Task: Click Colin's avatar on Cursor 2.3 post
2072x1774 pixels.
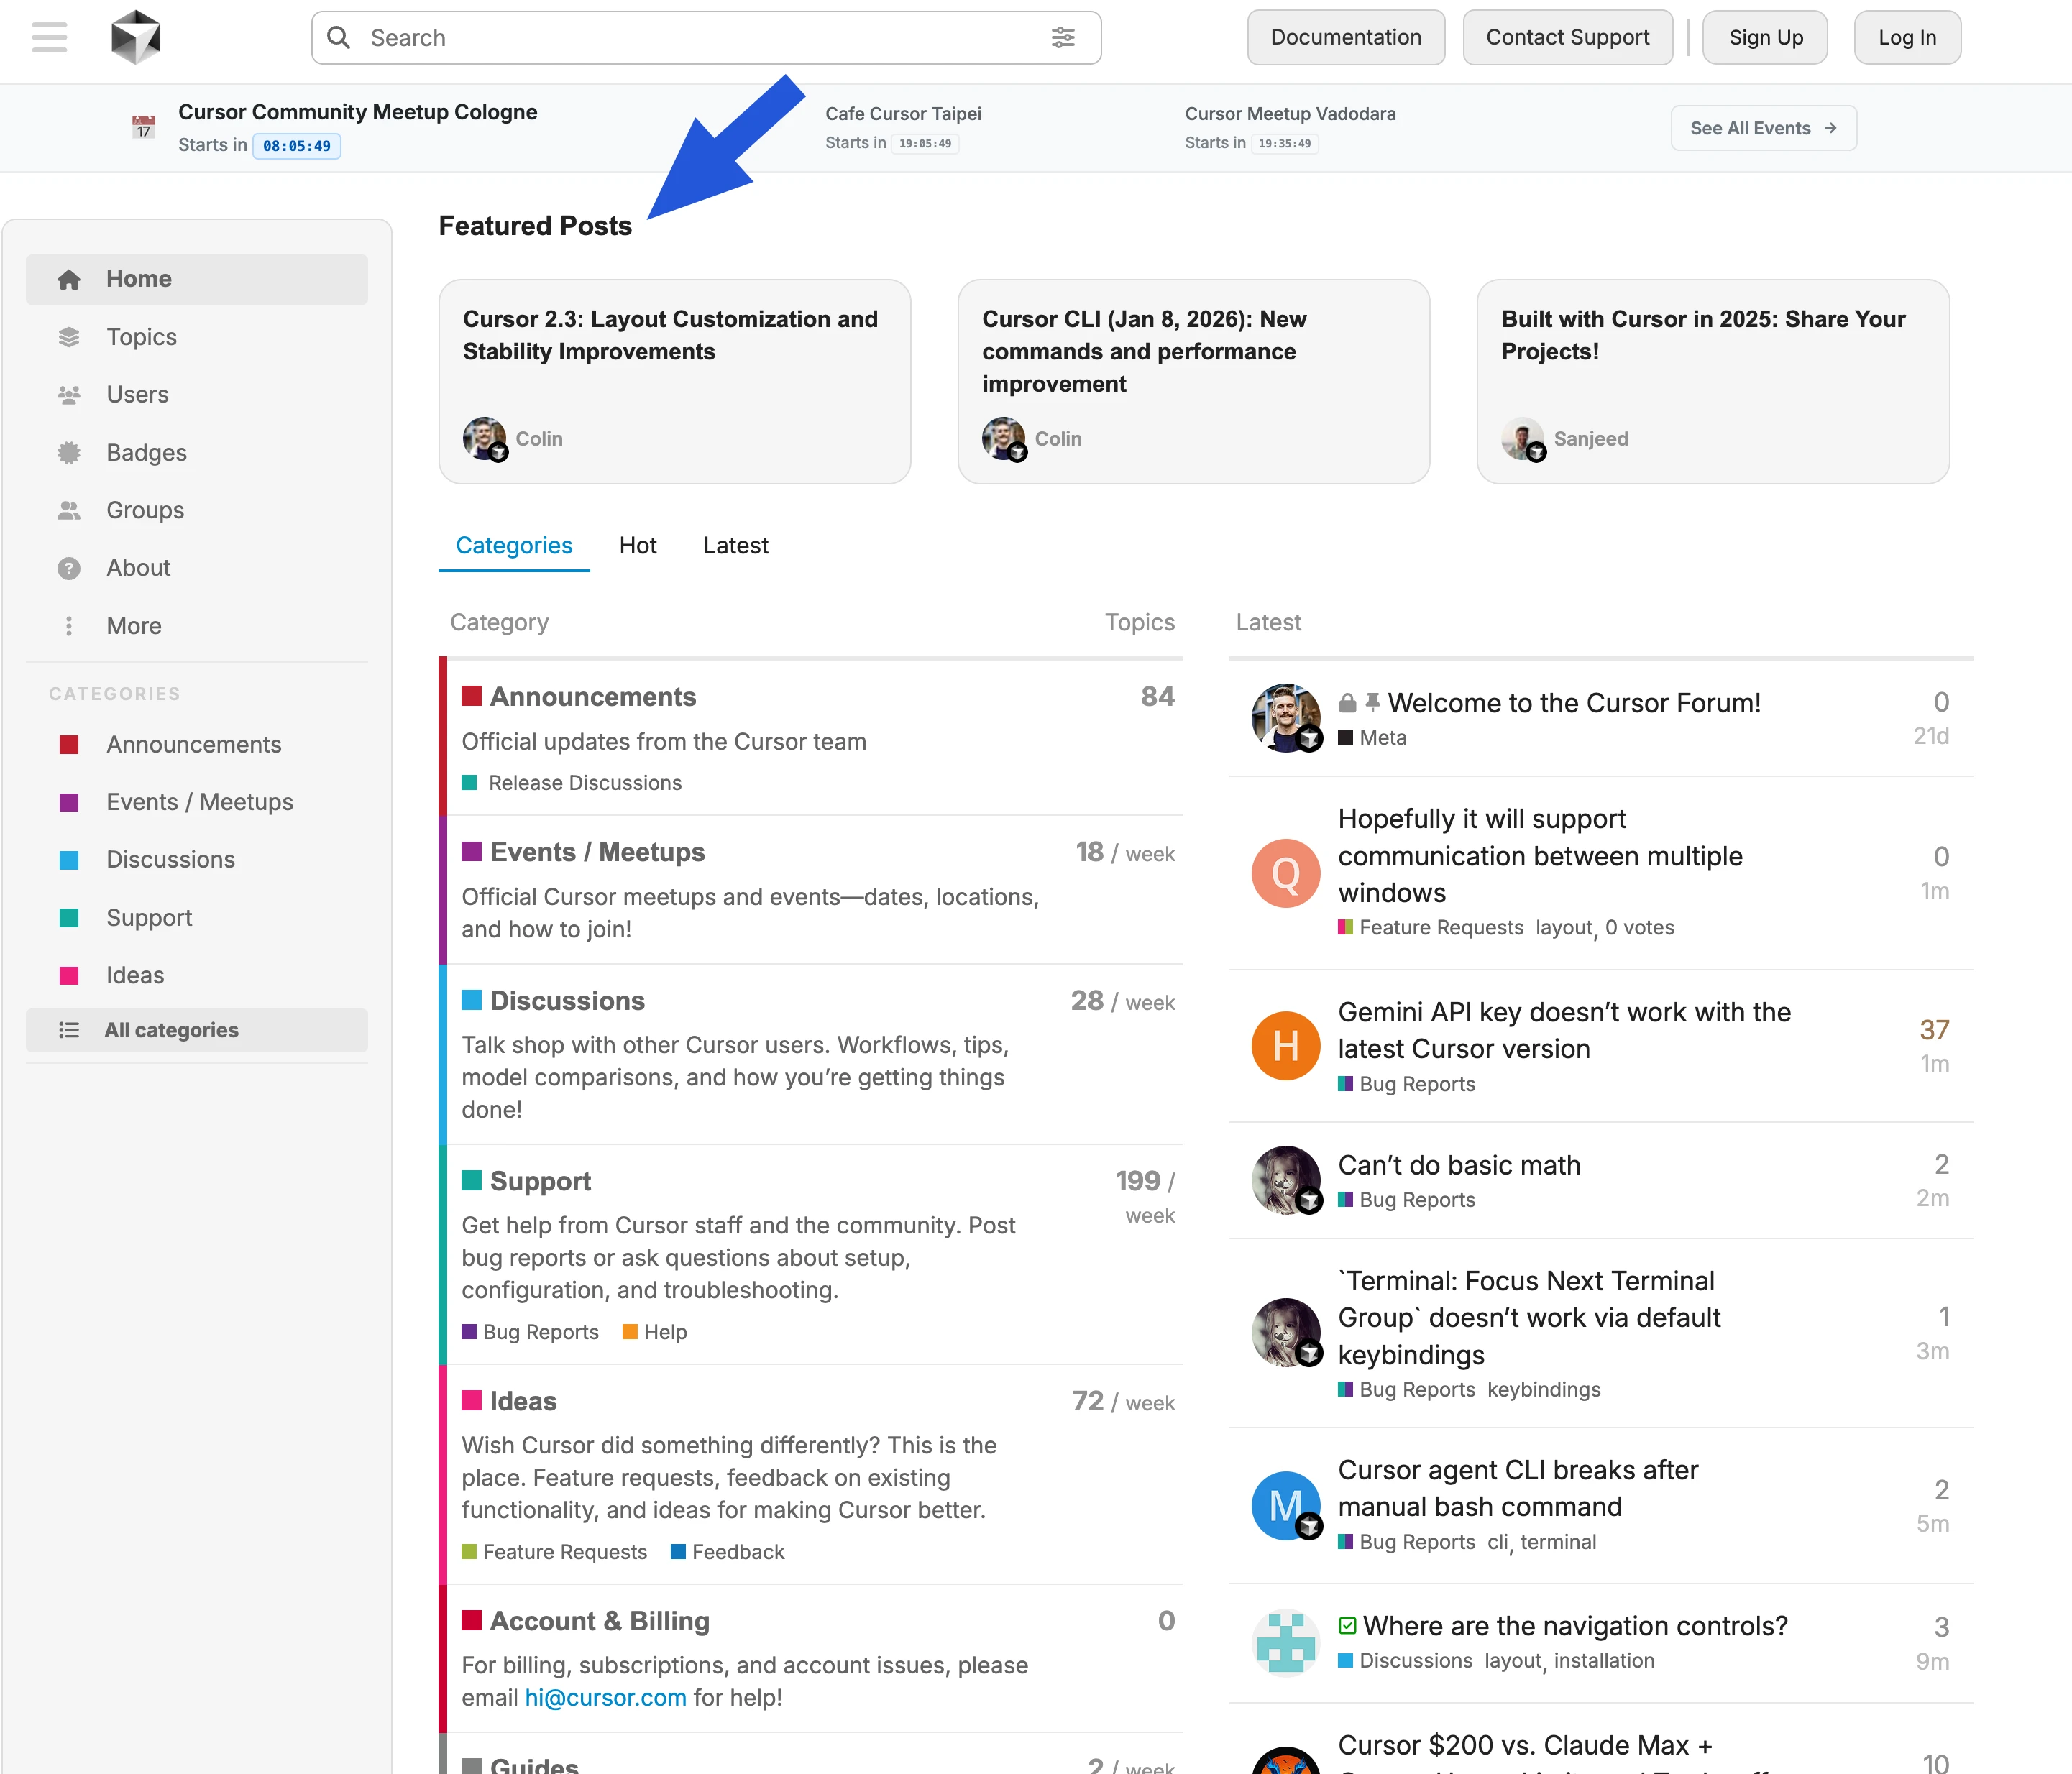Action: [x=484, y=438]
